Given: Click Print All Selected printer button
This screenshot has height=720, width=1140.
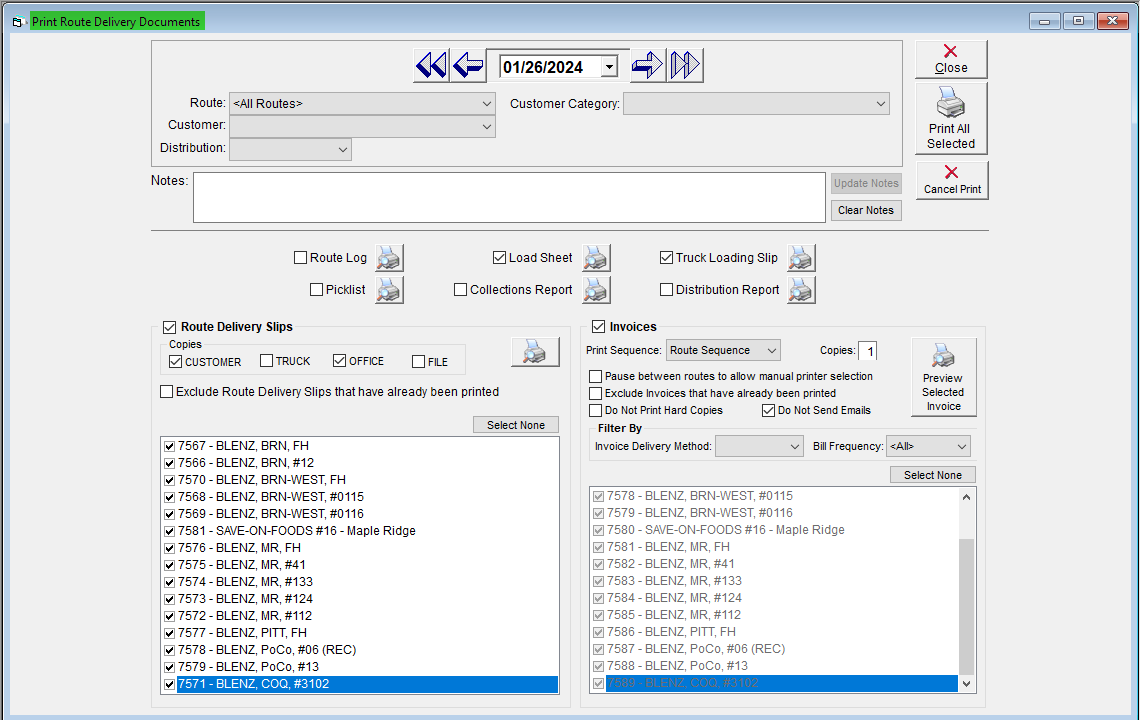Looking at the screenshot, I should [x=951, y=119].
